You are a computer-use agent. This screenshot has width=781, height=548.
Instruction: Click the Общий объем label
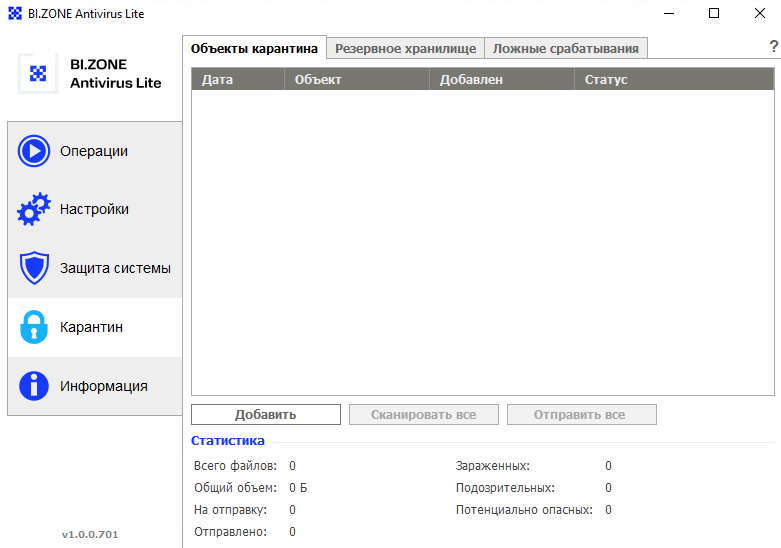[235, 488]
